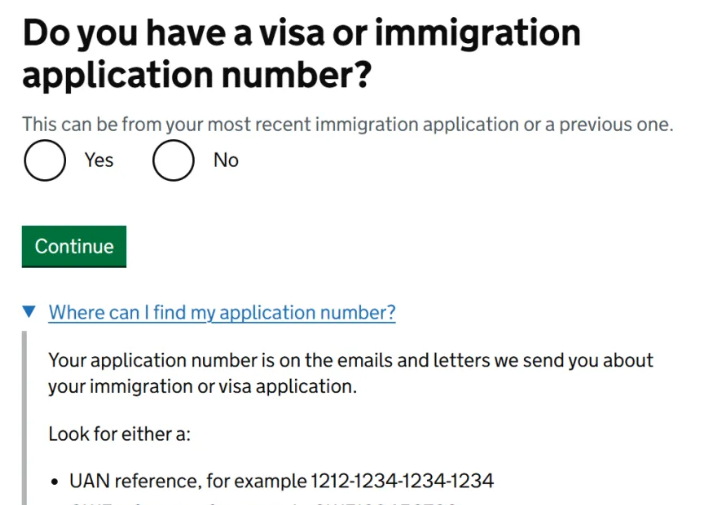Click the words "previous one" in the hint text
Viewport: 706px width, 505px height.
[x=616, y=125]
